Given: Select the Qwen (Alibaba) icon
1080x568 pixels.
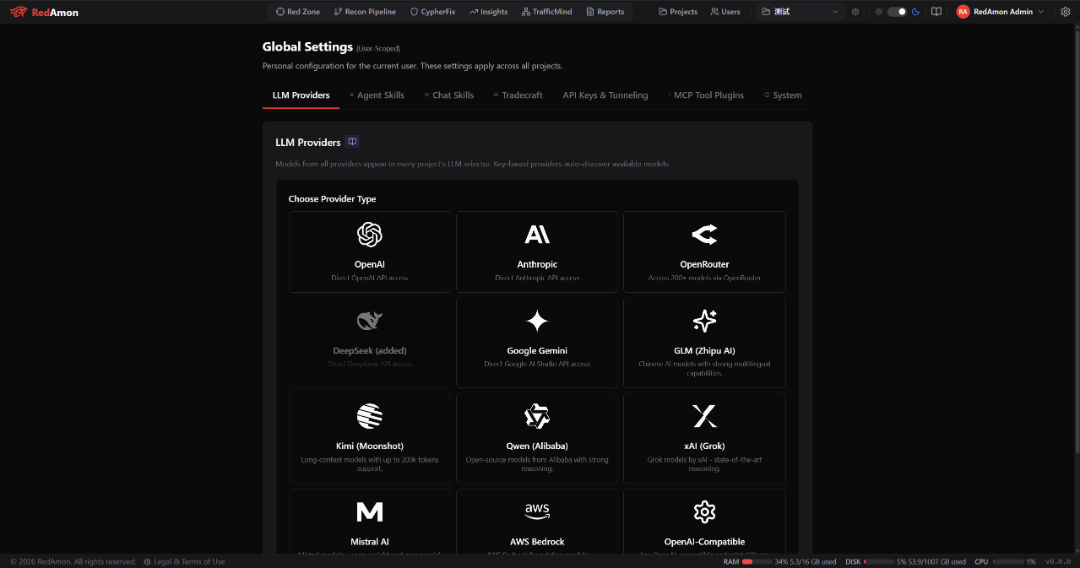Looking at the screenshot, I should pos(537,416).
